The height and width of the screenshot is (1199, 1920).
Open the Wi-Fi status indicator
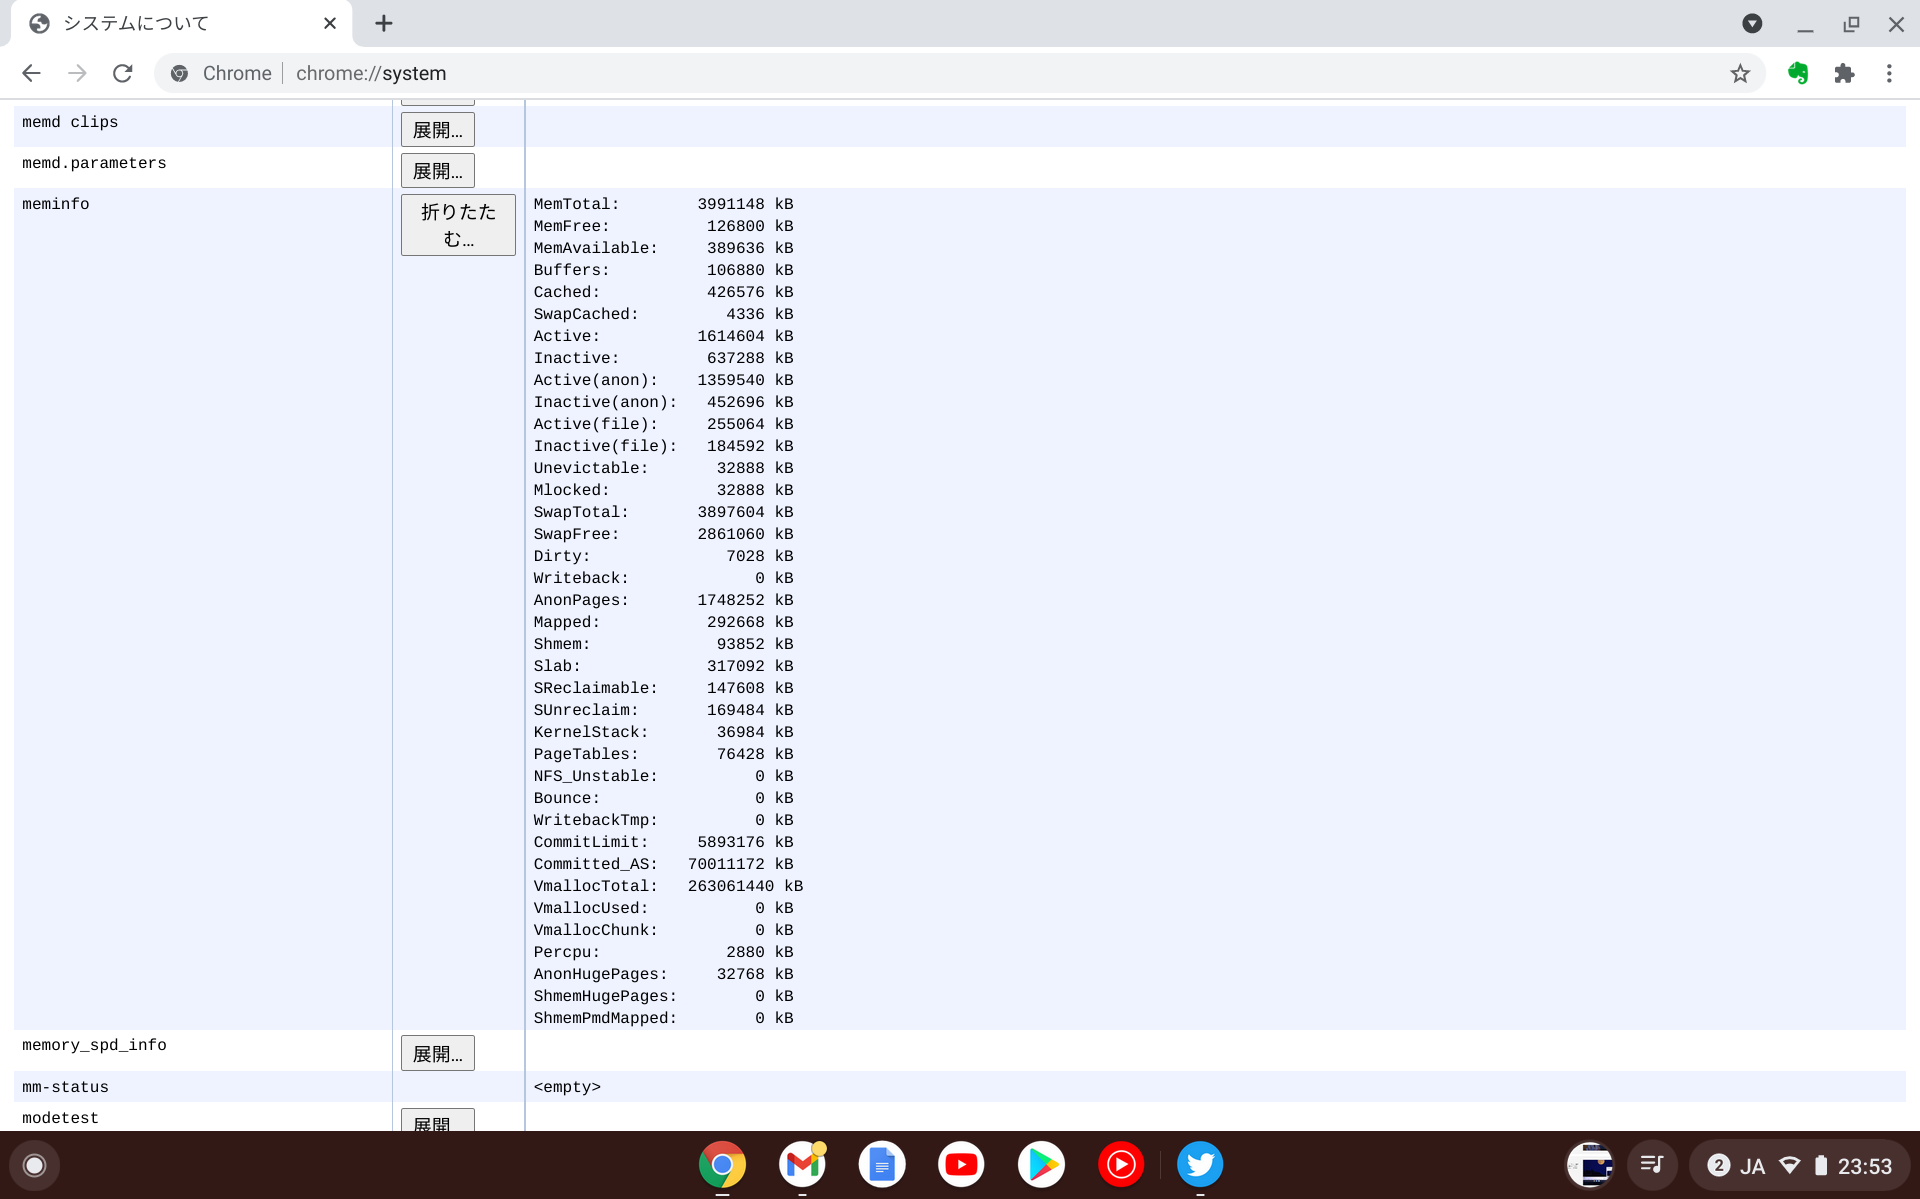point(1789,1164)
